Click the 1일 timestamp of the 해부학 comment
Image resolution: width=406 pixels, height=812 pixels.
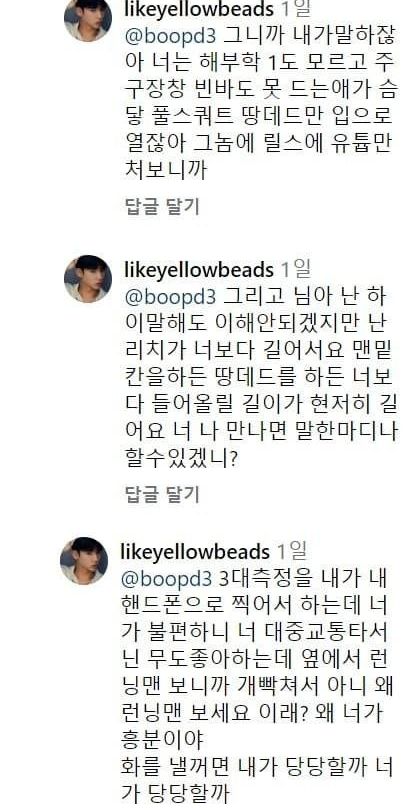click(295, 9)
